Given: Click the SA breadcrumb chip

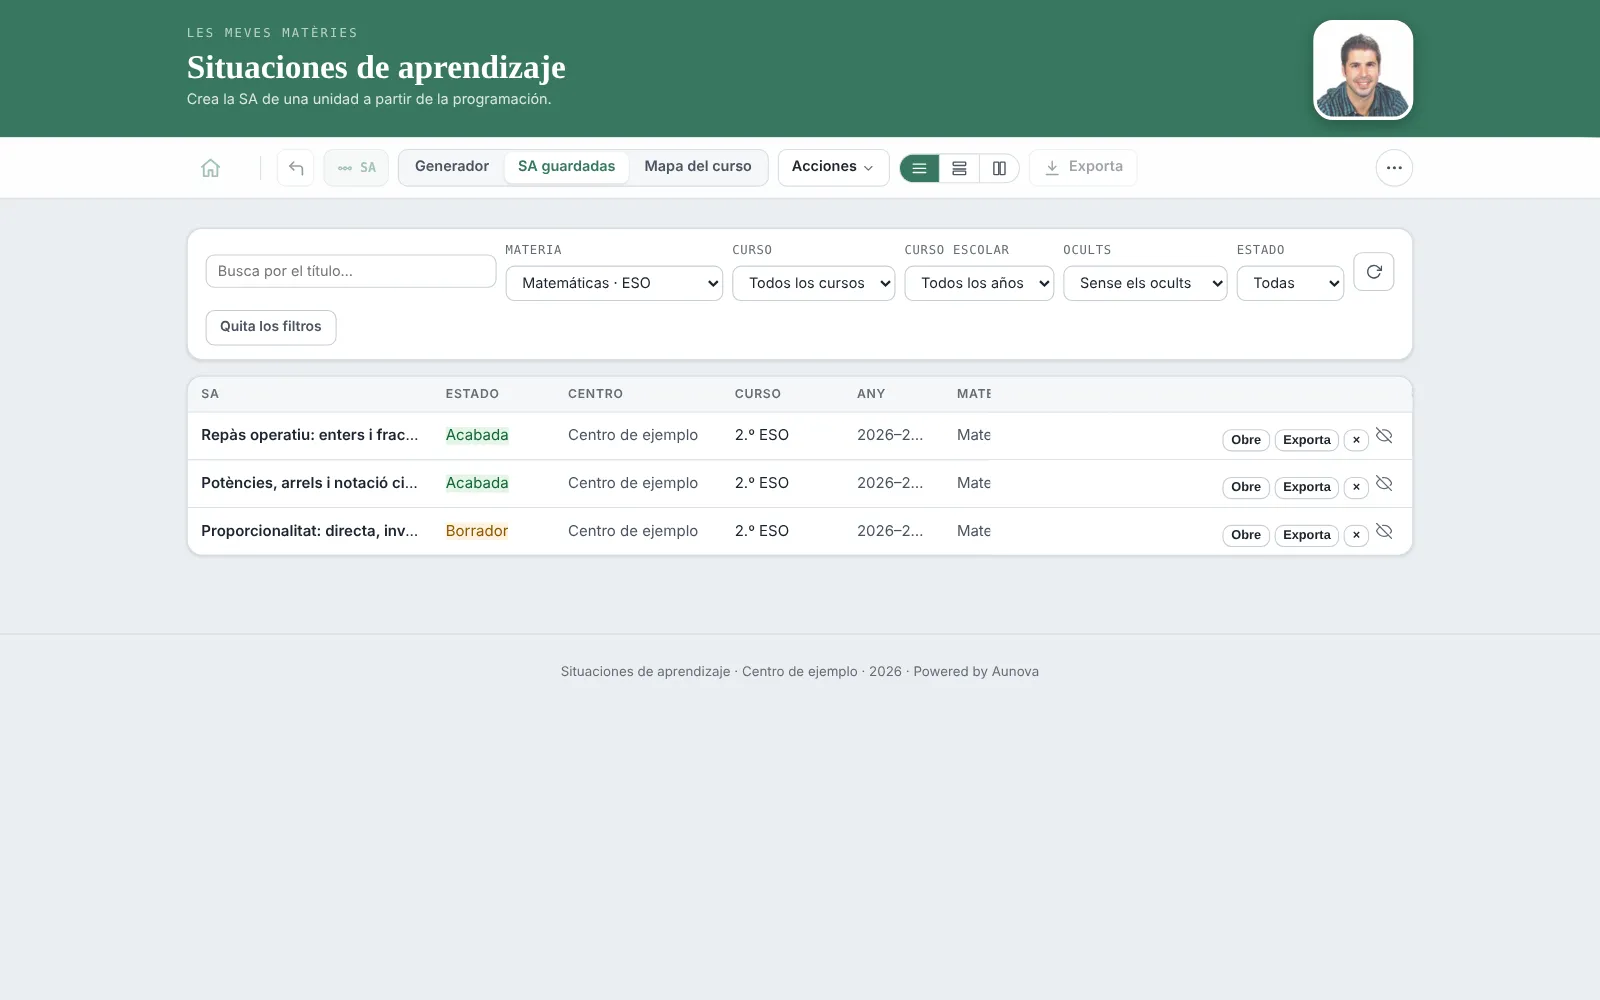Looking at the screenshot, I should tap(356, 168).
